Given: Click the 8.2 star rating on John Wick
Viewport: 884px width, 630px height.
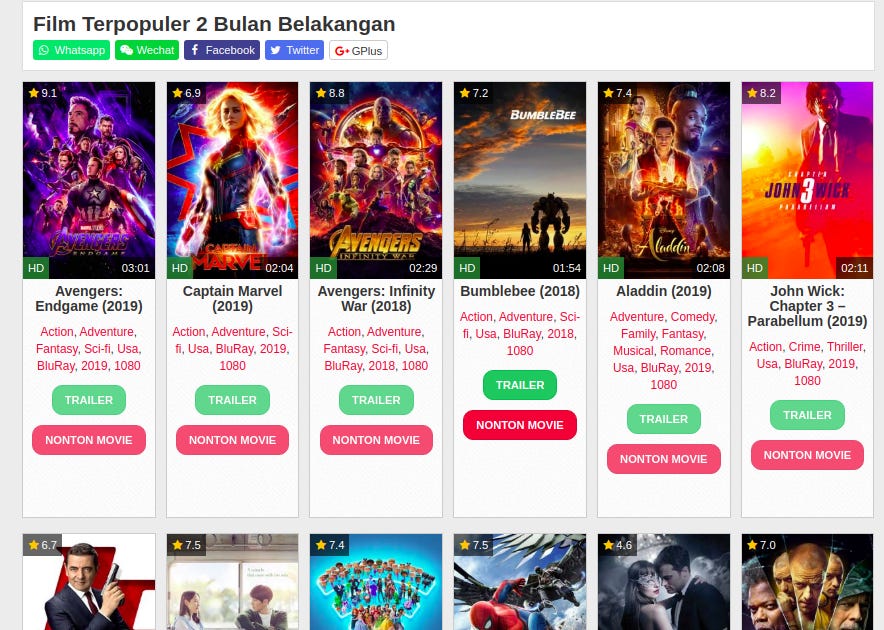Looking at the screenshot, I should pos(762,93).
